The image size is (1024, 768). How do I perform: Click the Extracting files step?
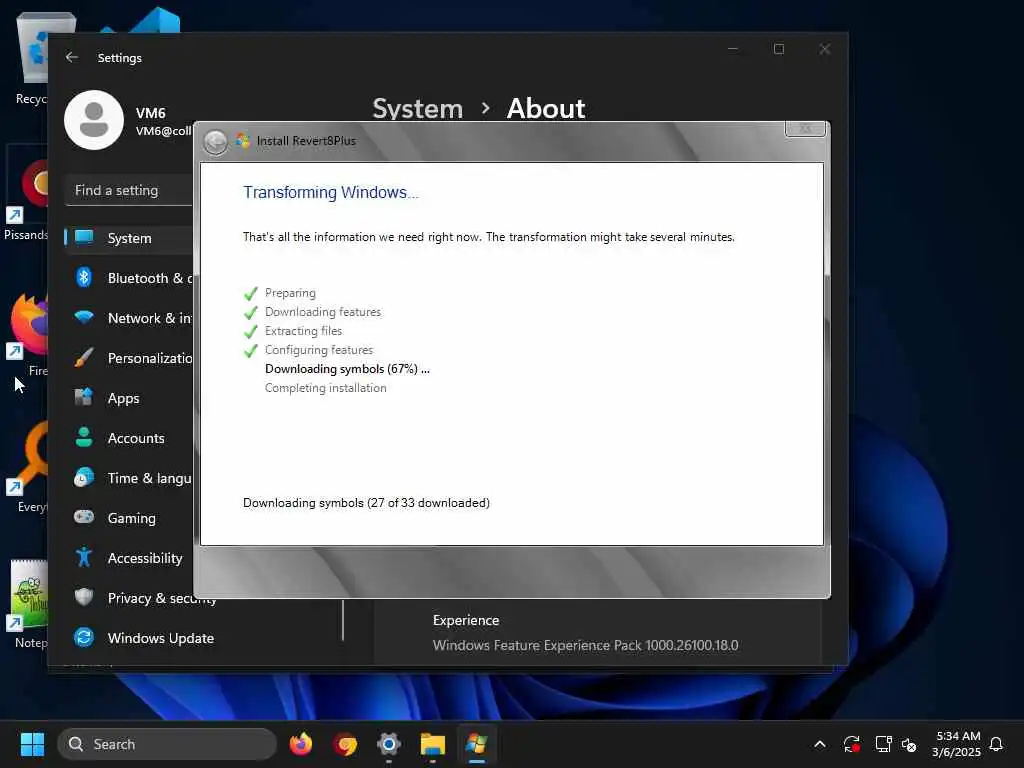303,331
